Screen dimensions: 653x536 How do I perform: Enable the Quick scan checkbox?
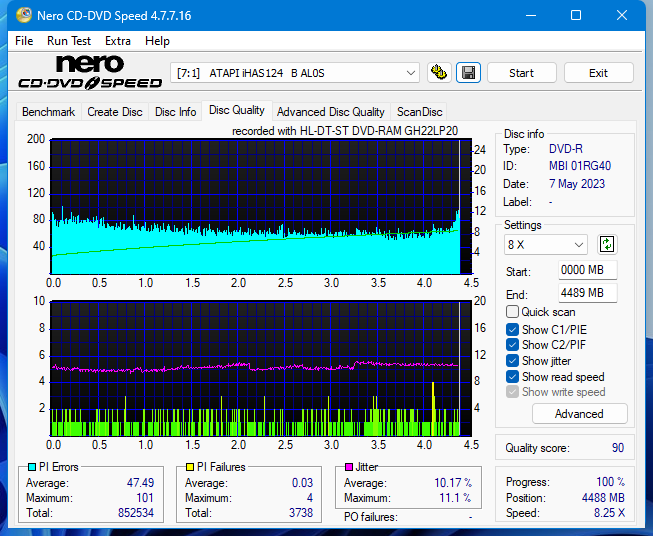(513, 312)
